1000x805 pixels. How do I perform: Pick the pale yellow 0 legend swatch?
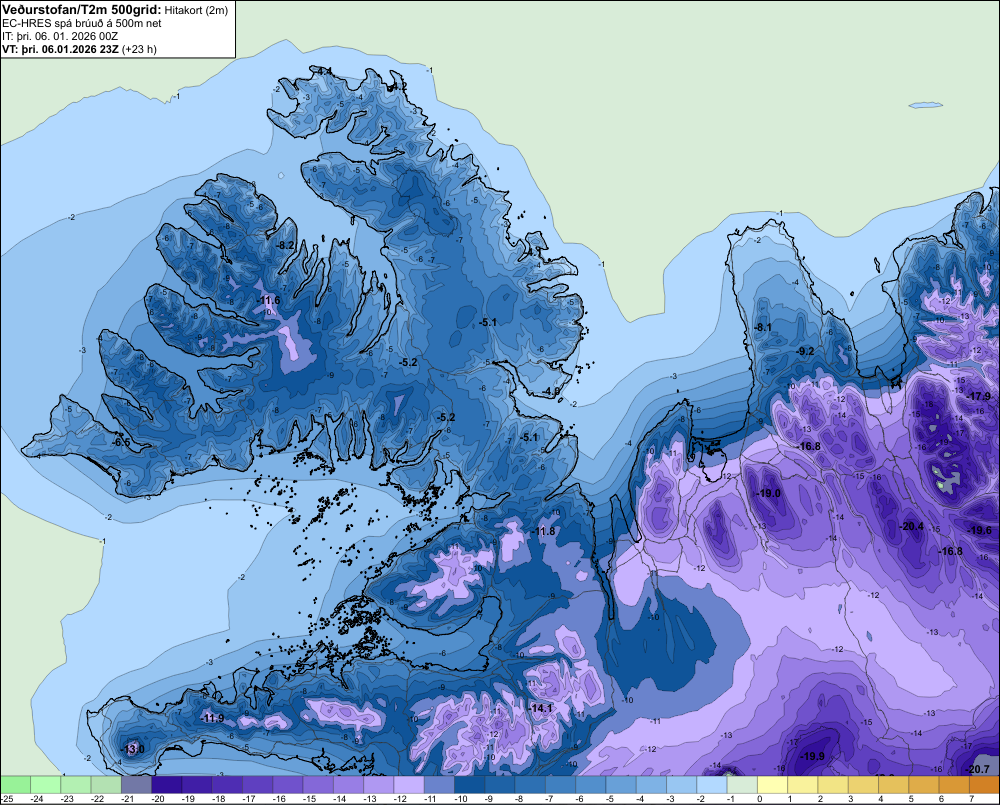coord(772,784)
